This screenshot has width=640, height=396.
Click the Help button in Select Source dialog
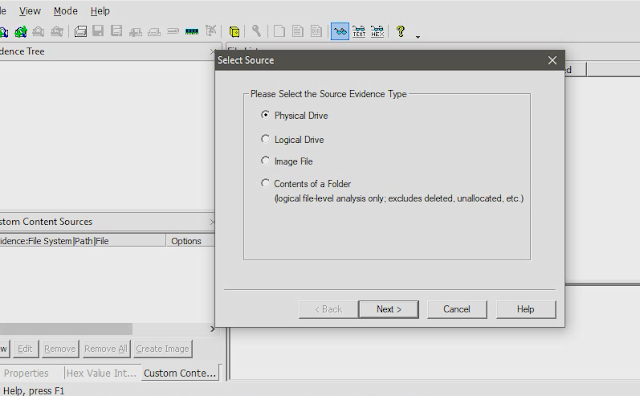(526, 309)
